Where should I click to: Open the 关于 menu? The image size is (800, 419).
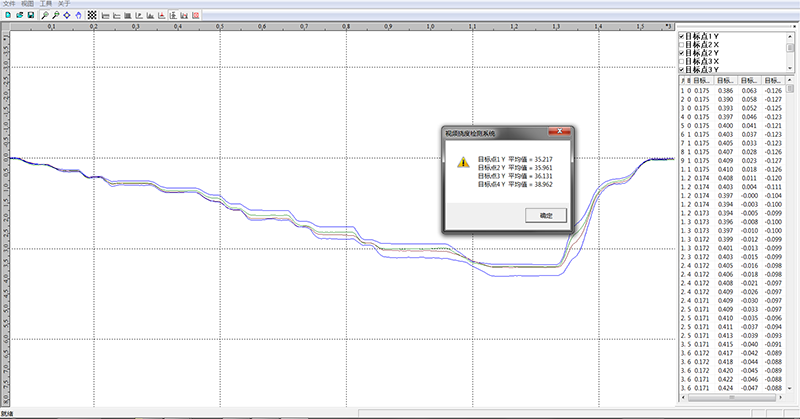(64, 4)
